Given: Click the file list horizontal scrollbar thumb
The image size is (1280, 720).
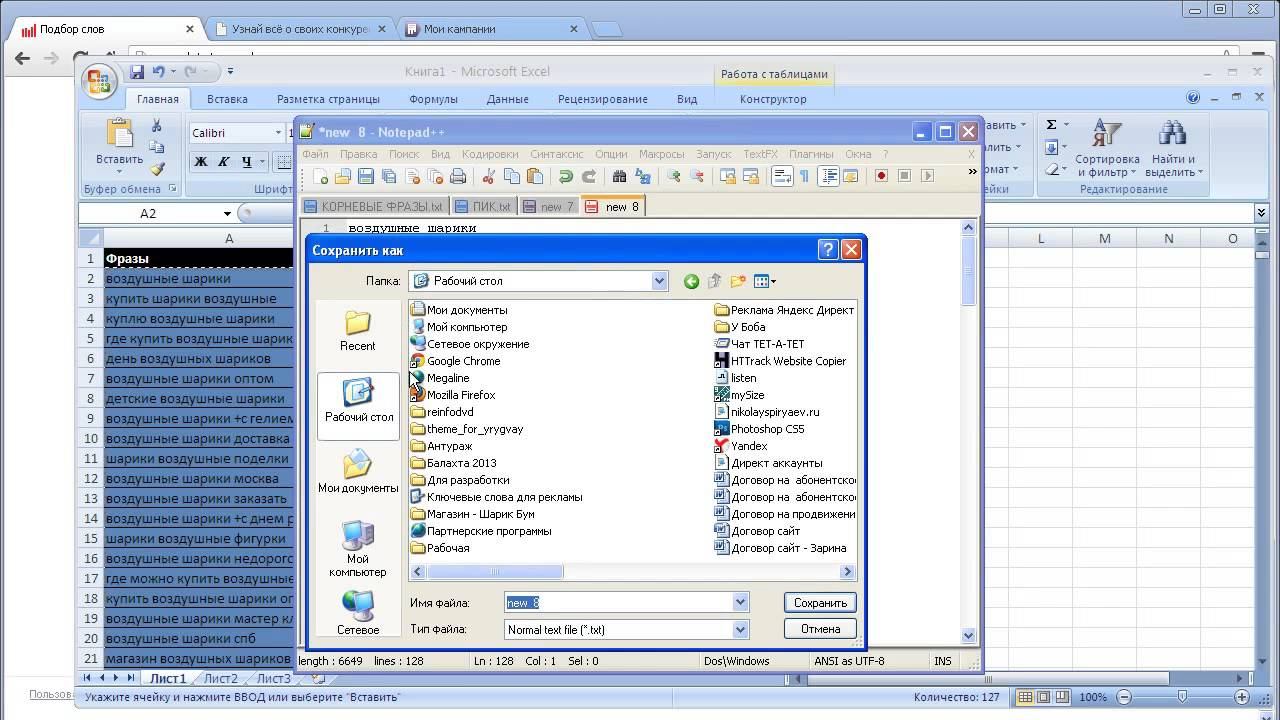Looking at the screenshot, I should pyautogui.click(x=494, y=572).
